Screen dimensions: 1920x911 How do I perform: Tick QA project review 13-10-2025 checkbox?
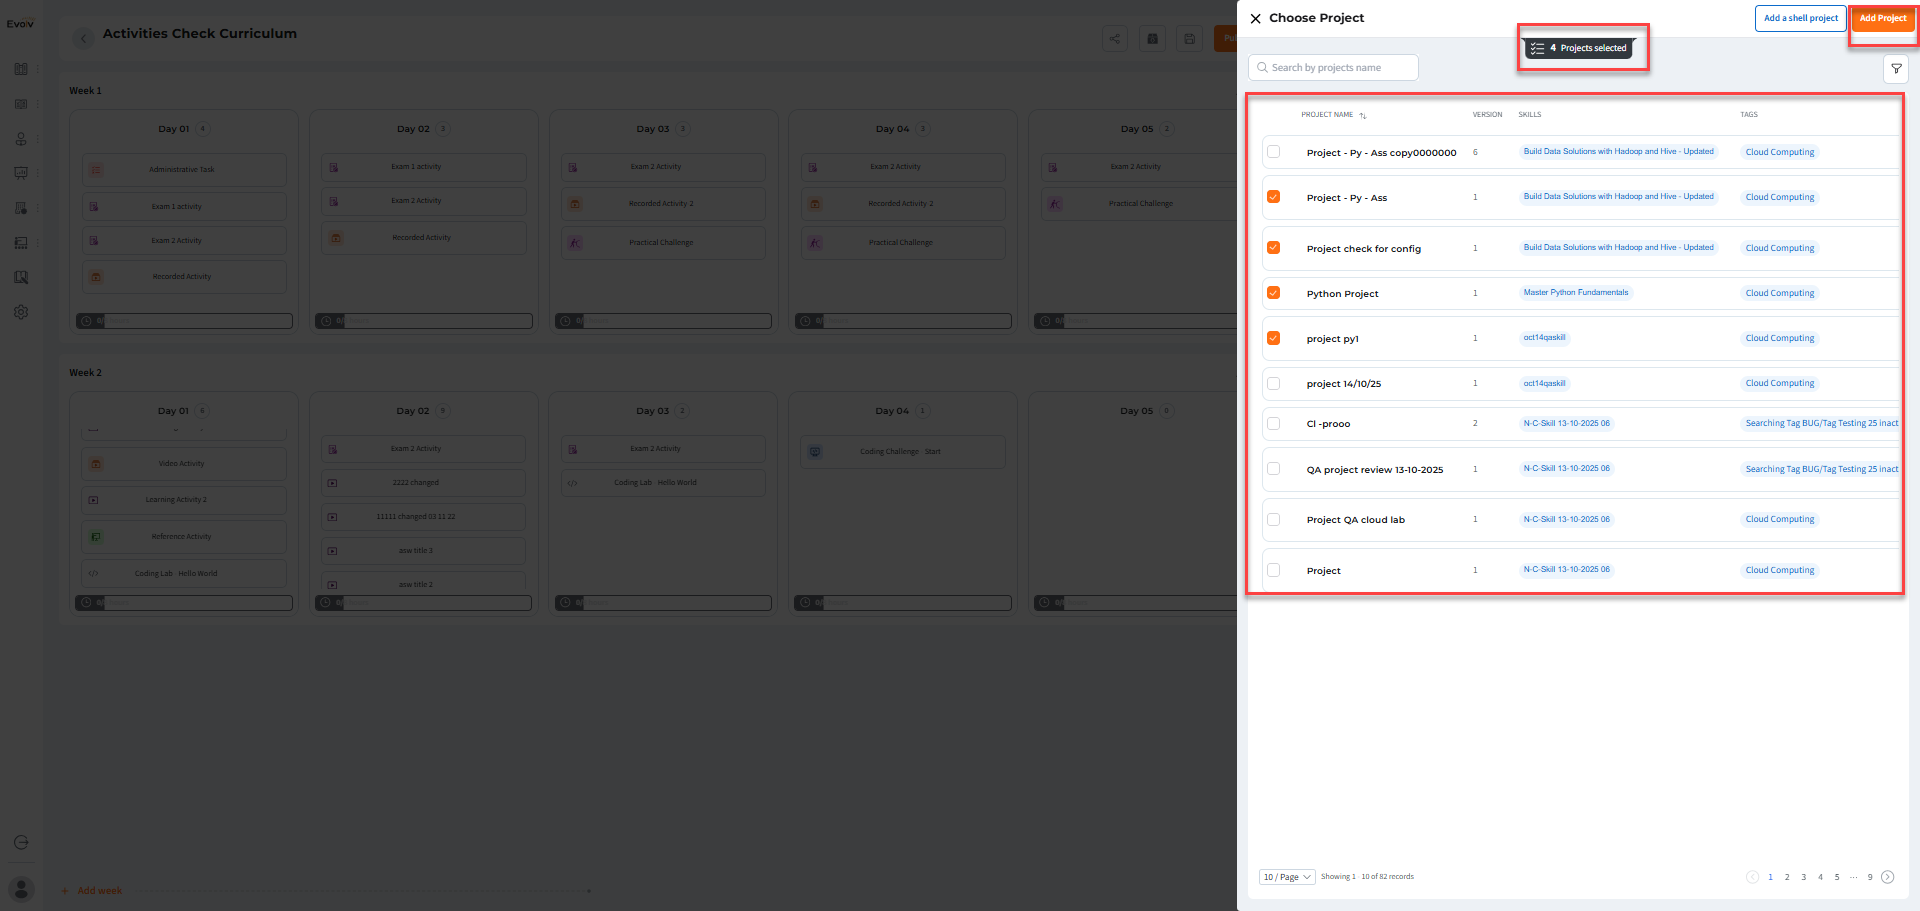click(x=1273, y=469)
